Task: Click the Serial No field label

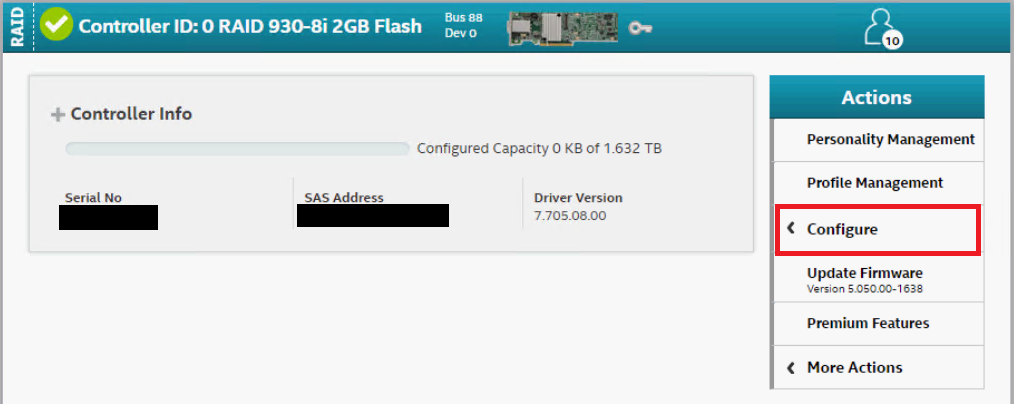Action: 93,198
